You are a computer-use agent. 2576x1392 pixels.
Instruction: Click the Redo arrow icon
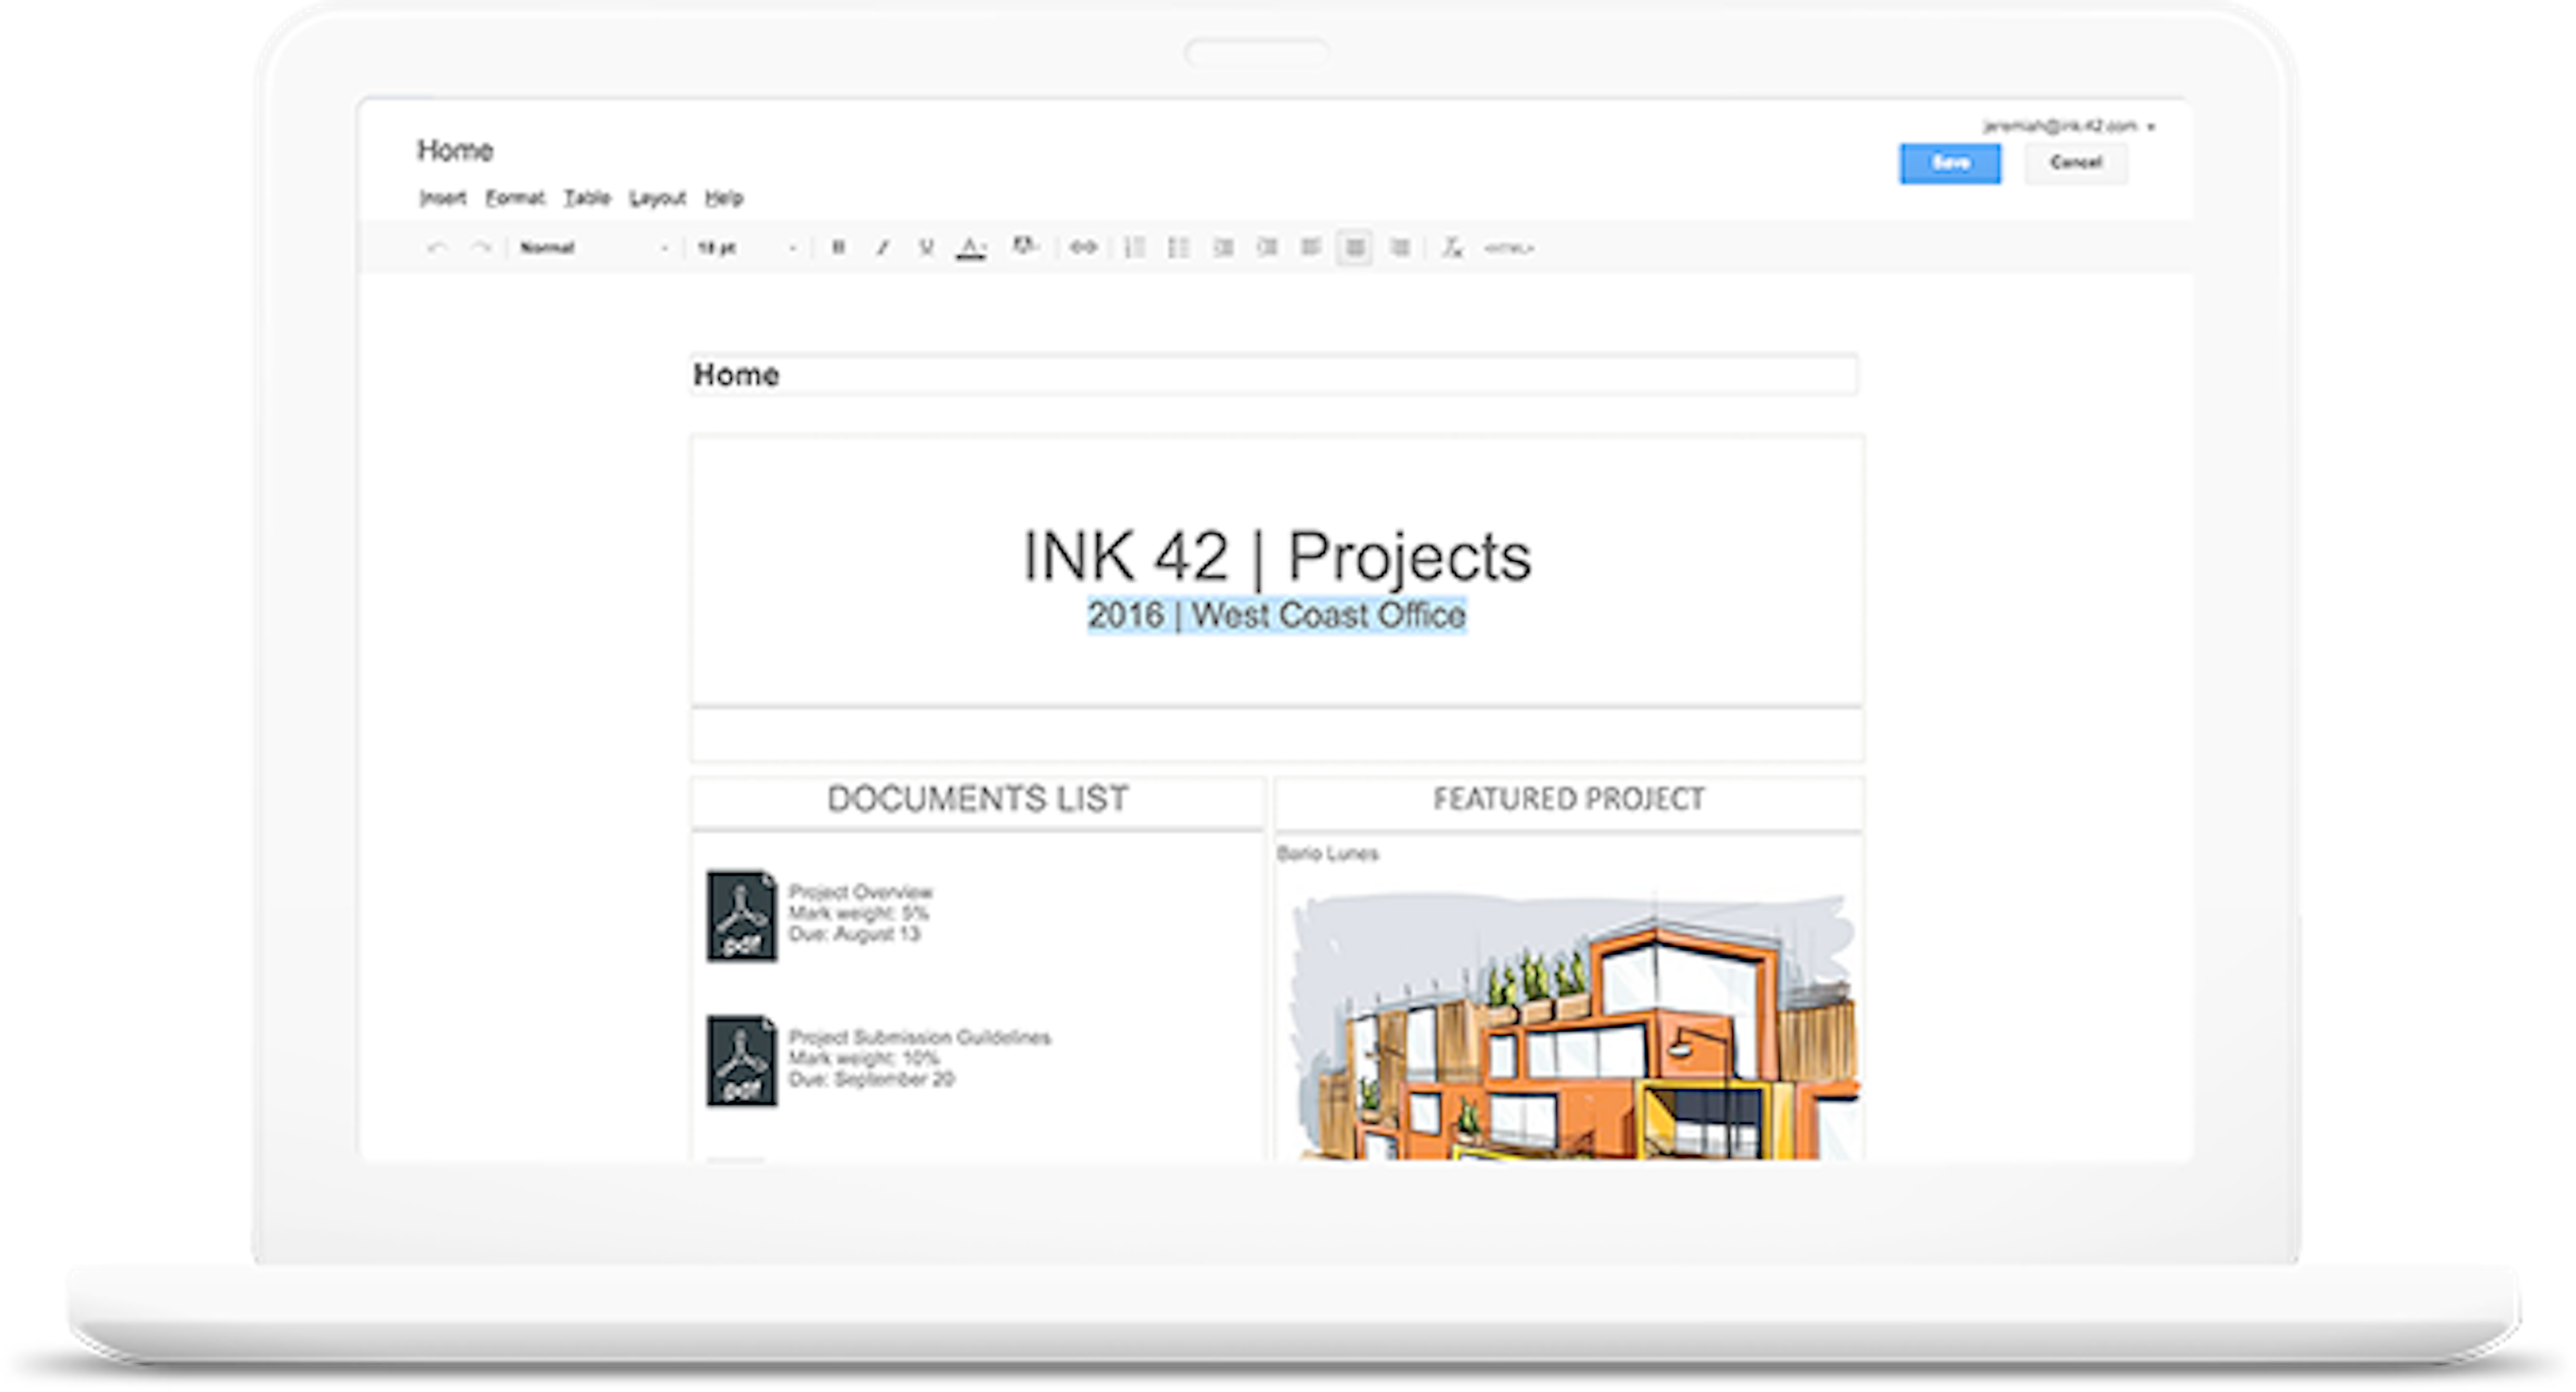[481, 247]
